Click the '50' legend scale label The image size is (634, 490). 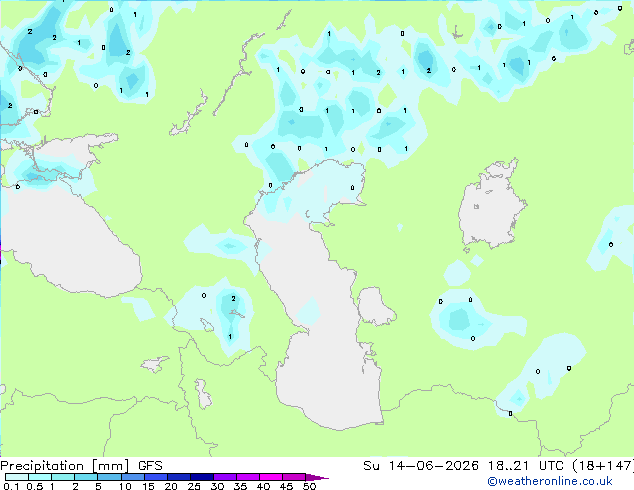click(309, 486)
